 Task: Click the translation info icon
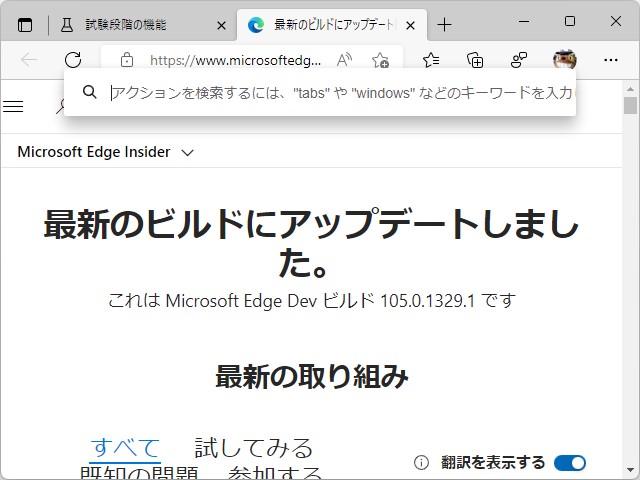421,462
